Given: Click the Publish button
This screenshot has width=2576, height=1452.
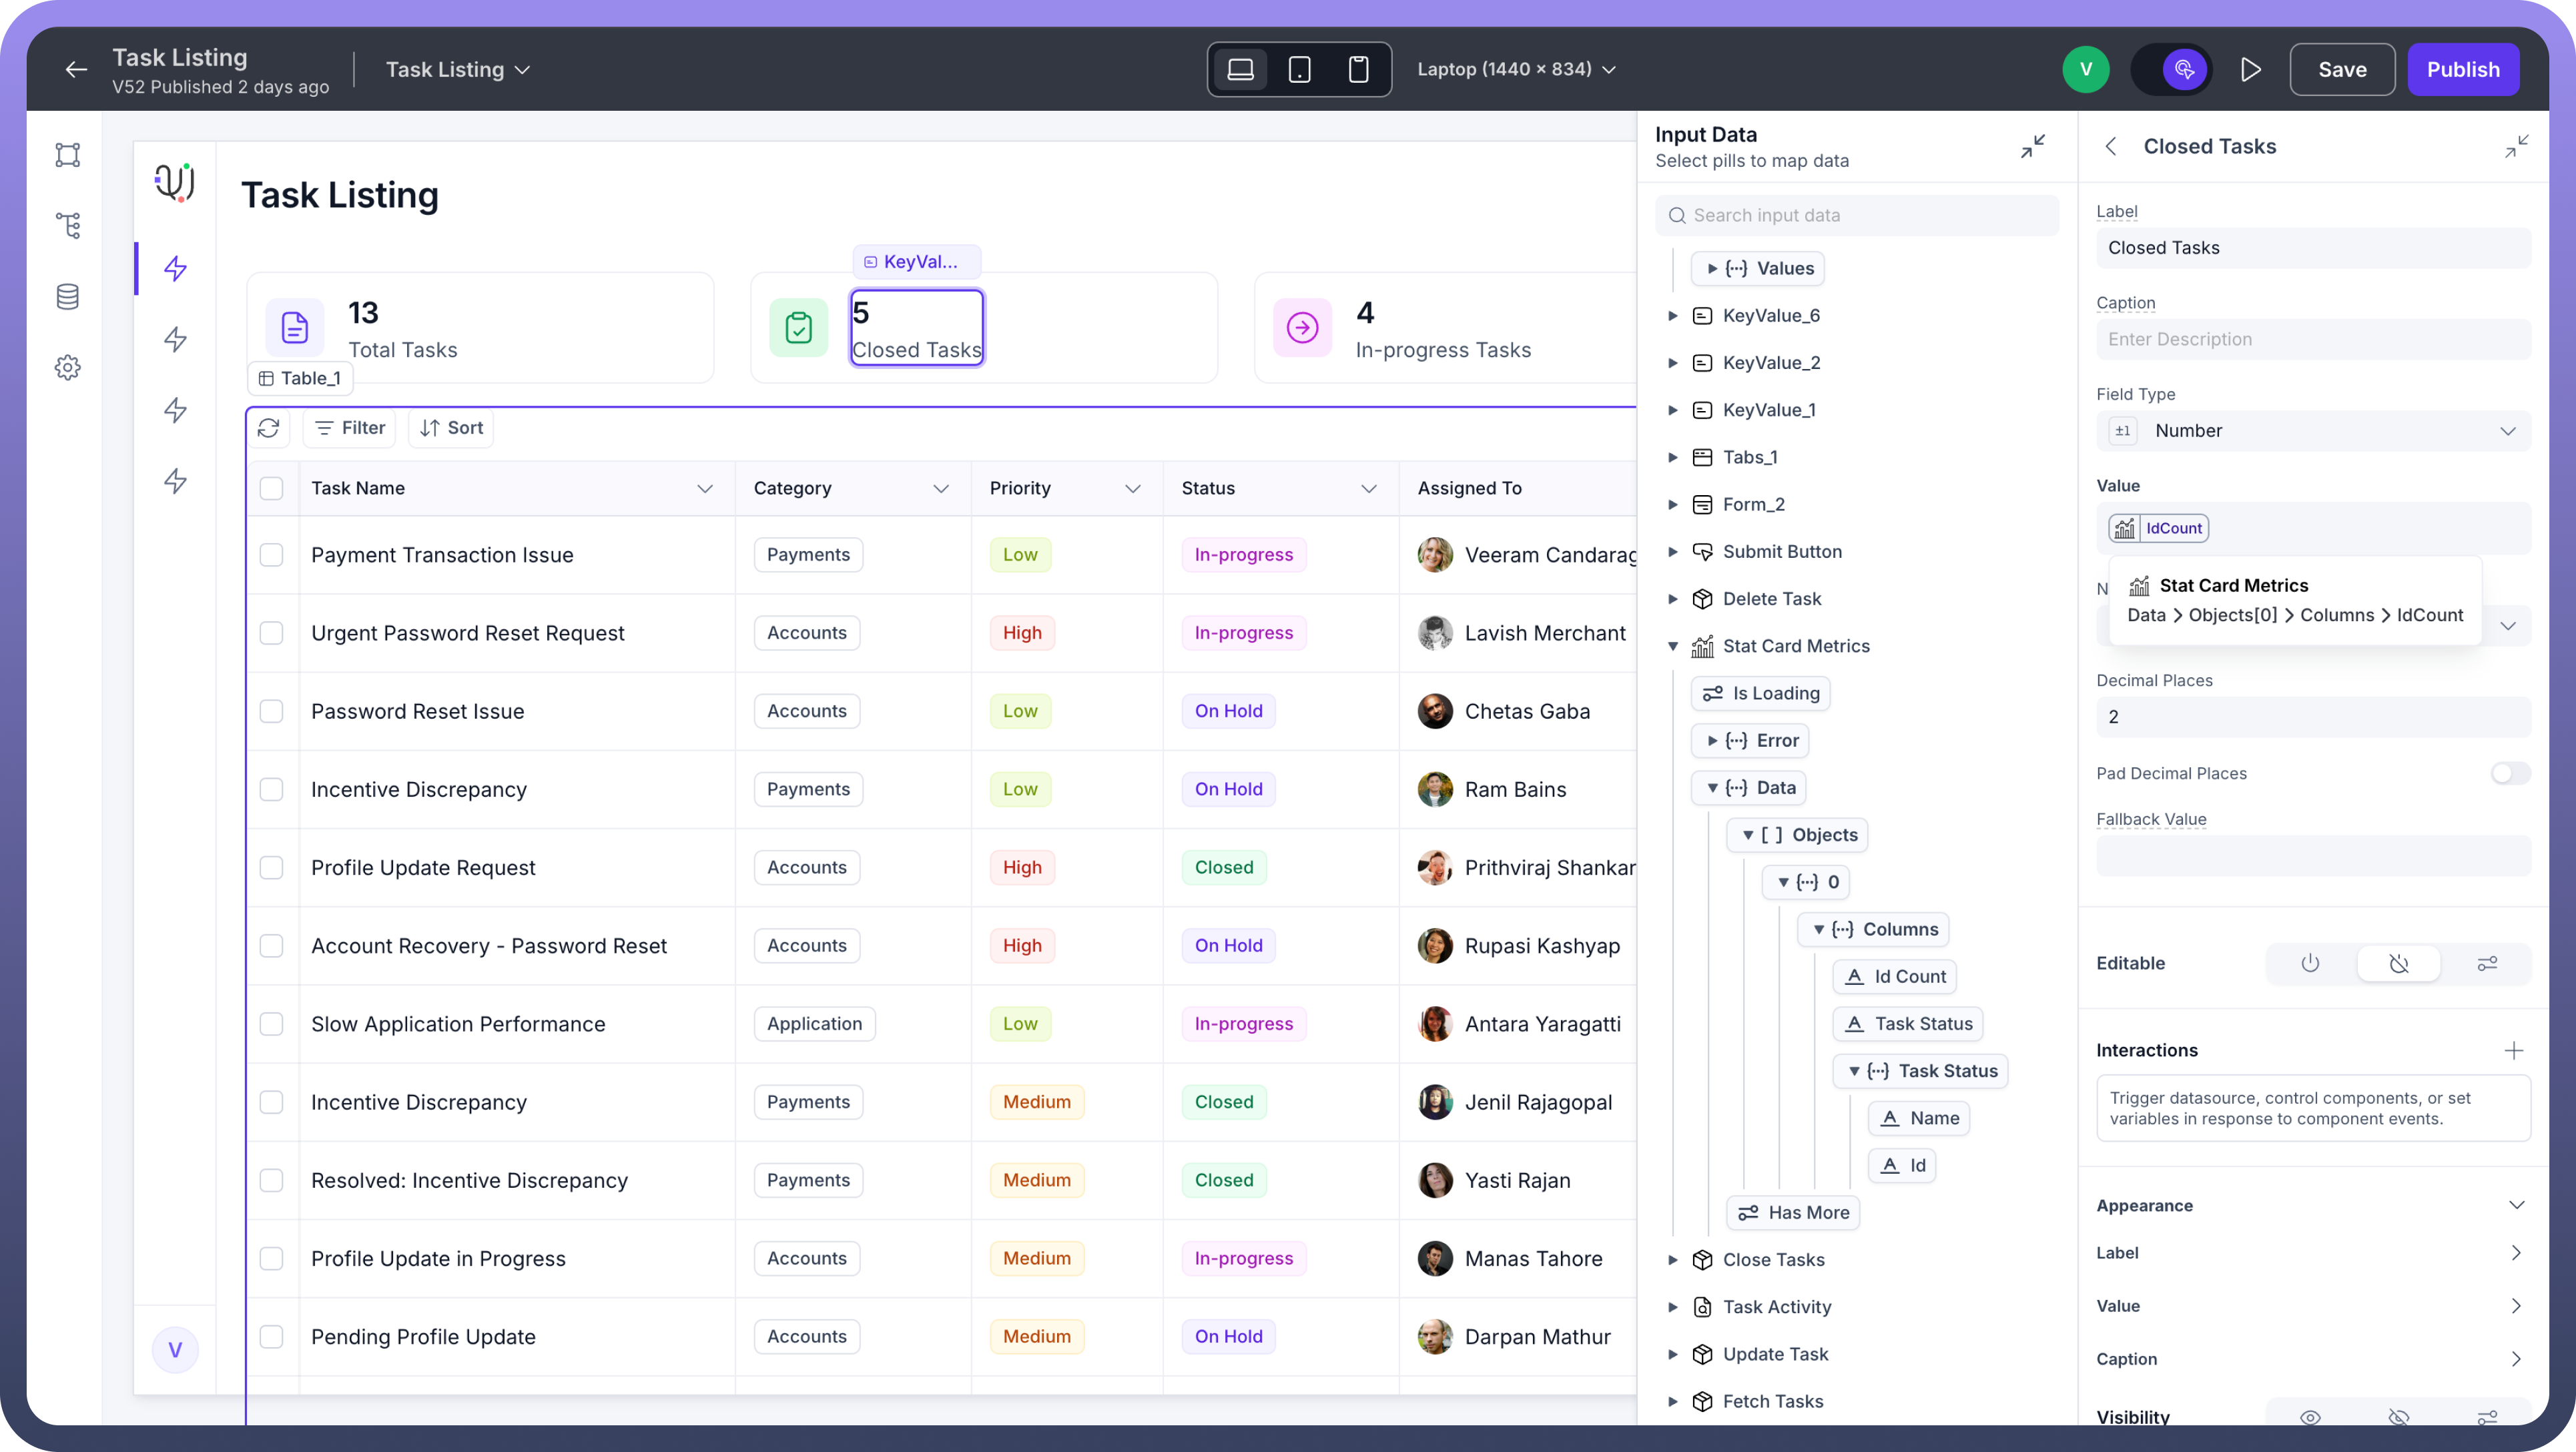Looking at the screenshot, I should coord(2462,69).
